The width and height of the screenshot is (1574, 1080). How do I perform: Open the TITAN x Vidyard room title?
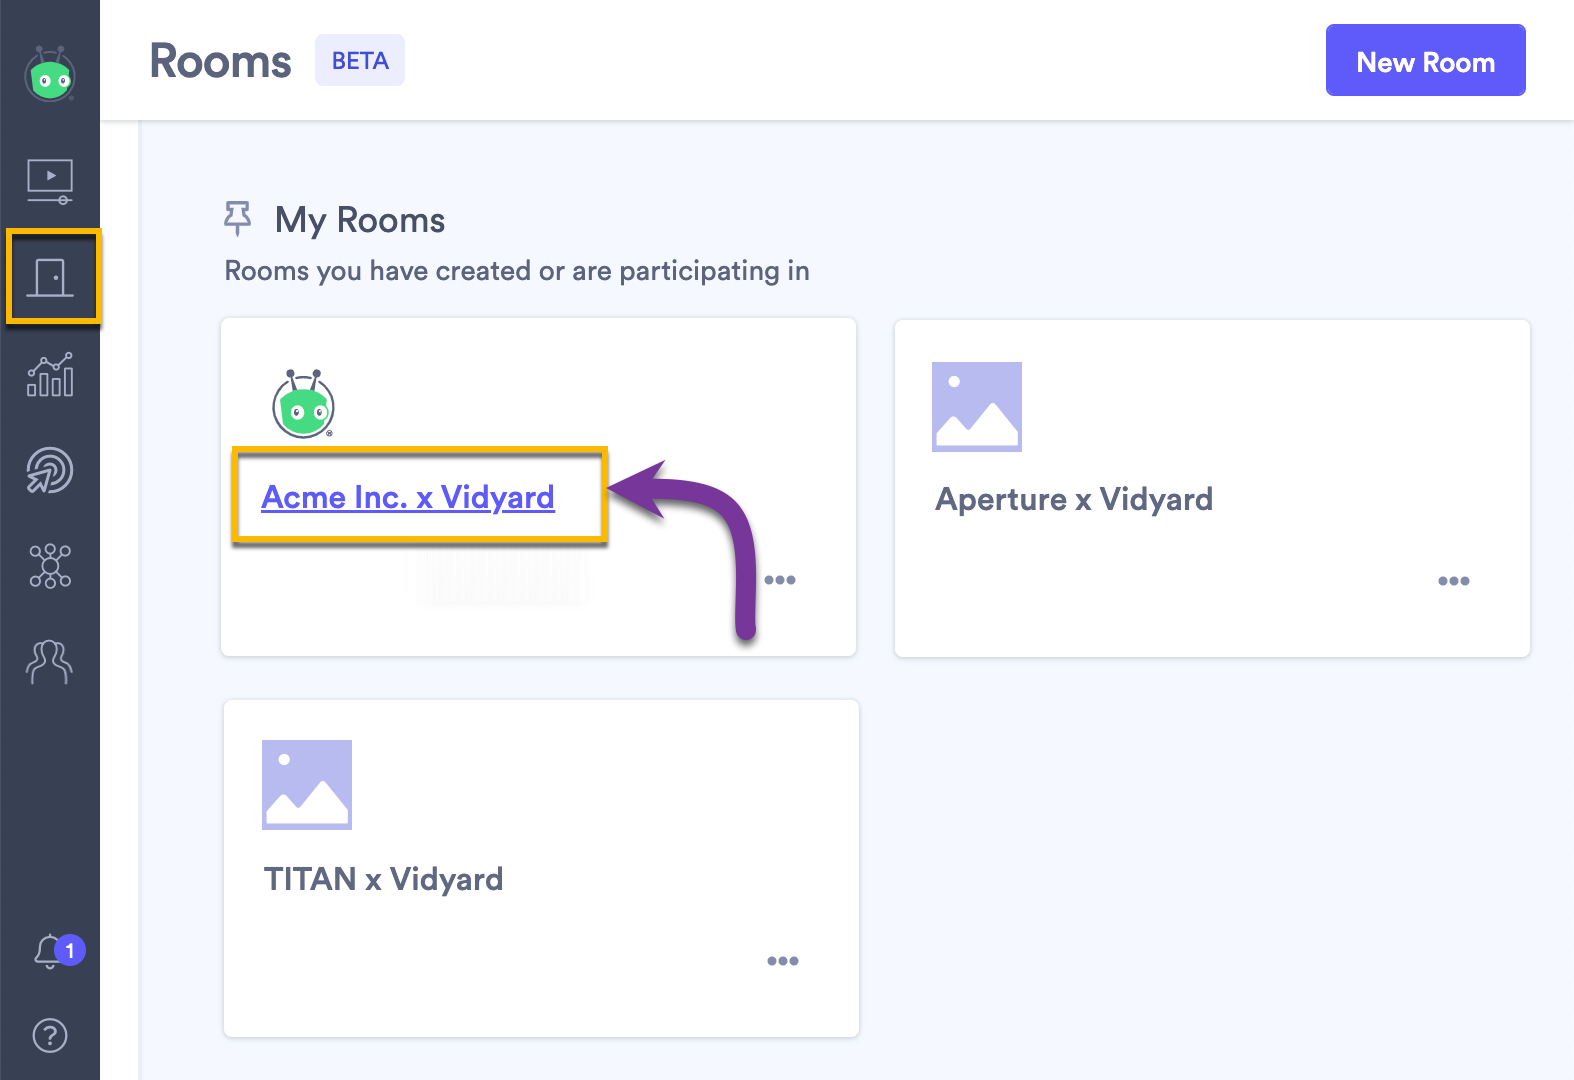[383, 879]
